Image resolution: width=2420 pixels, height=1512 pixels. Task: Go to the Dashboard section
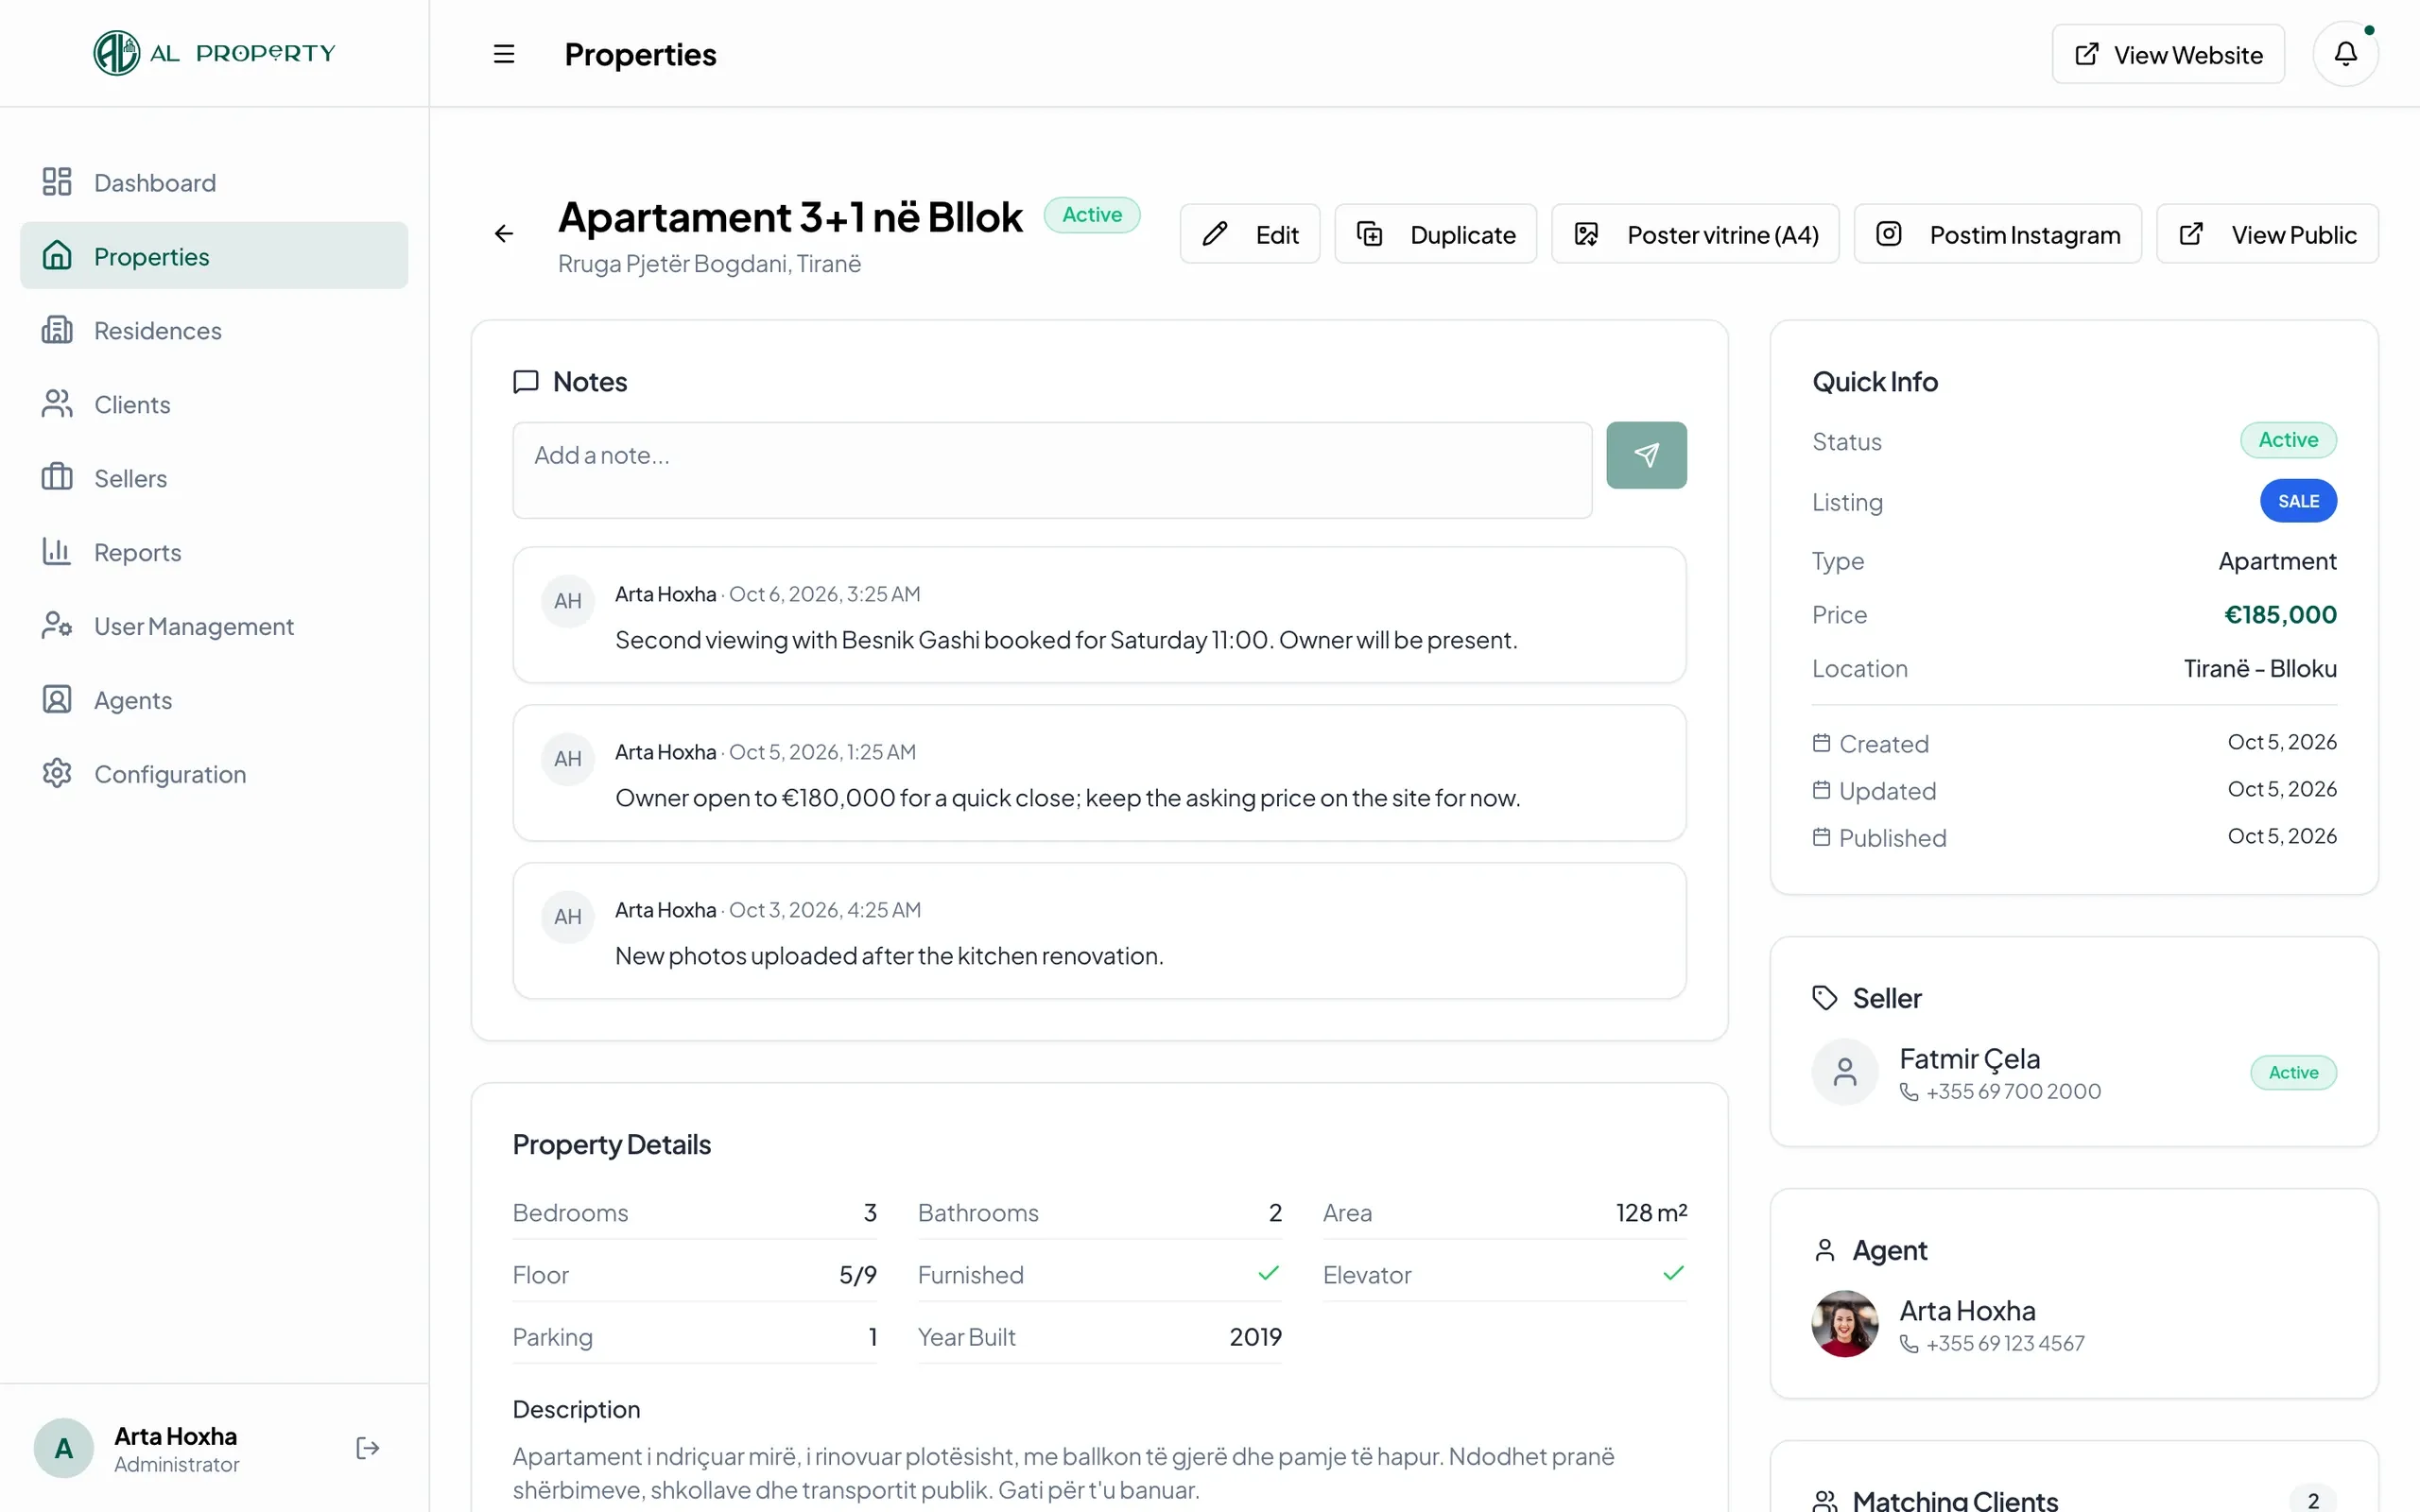[x=214, y=182]
